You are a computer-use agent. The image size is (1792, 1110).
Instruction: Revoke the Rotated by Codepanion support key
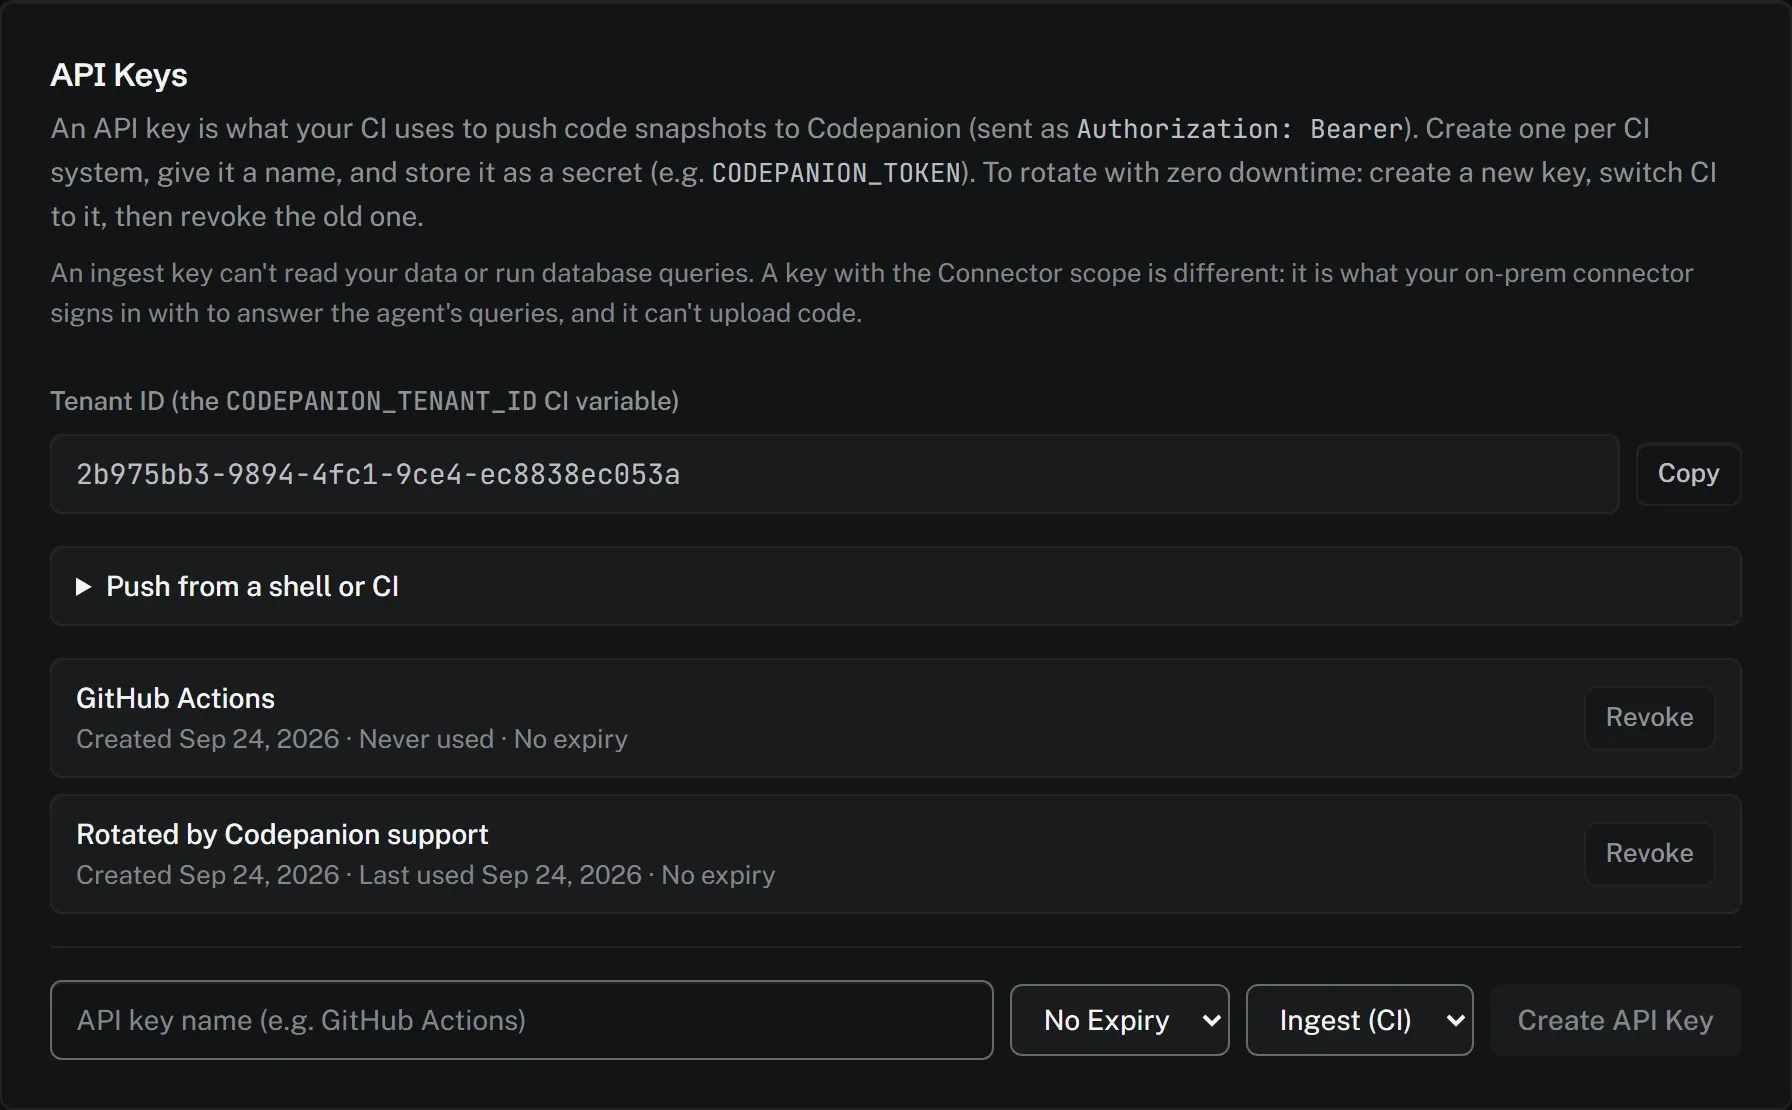click(1649, 853)
